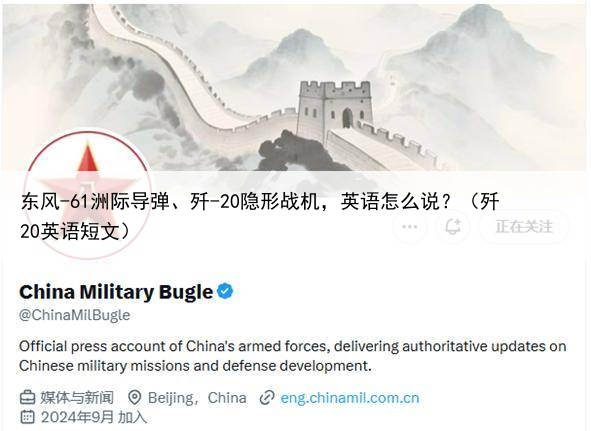Click the blue verified badge
The image size is (591, 431).
coord(225,291)
